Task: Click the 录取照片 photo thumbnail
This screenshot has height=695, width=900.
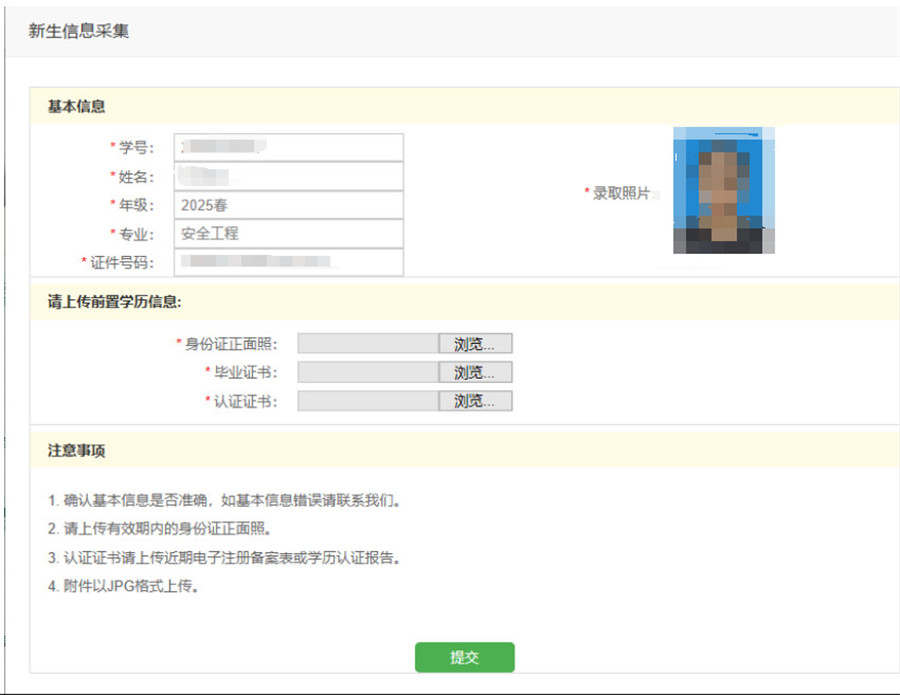Action: (724, 191)
